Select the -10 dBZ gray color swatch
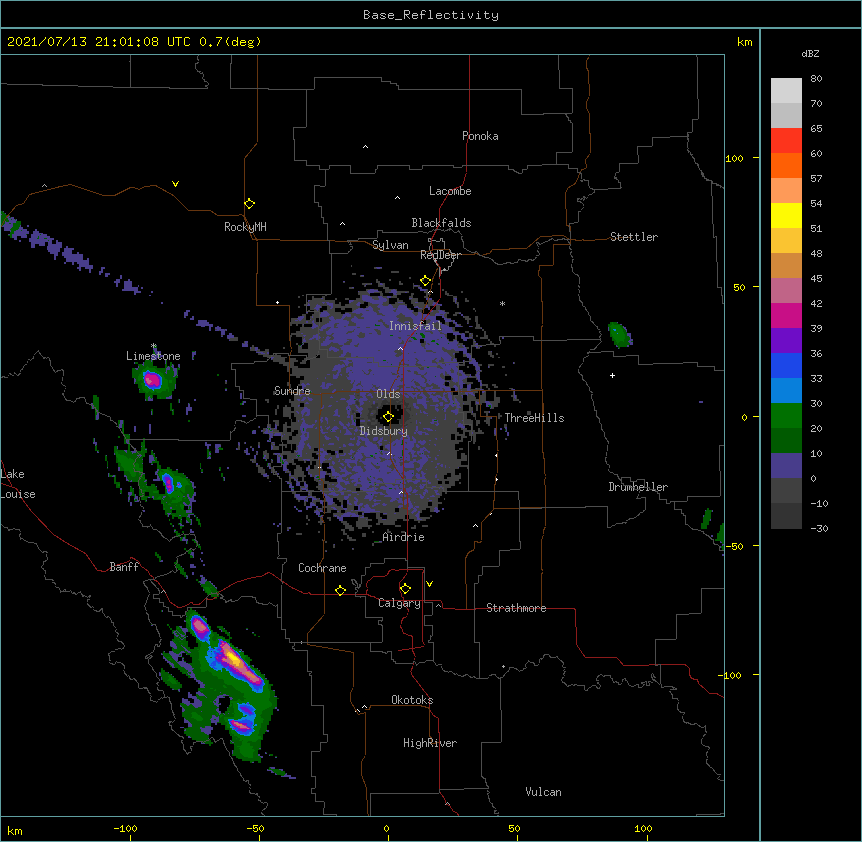The height and width of the screenshot is (842, 862). tap(786, 516)
